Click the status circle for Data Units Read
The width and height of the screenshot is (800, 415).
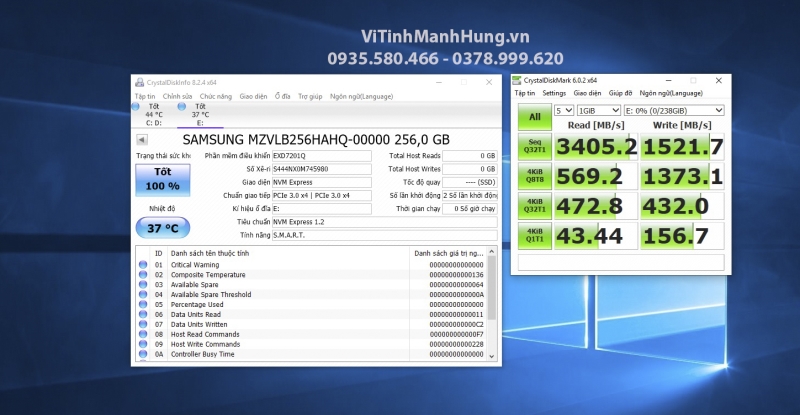[143, 314]
